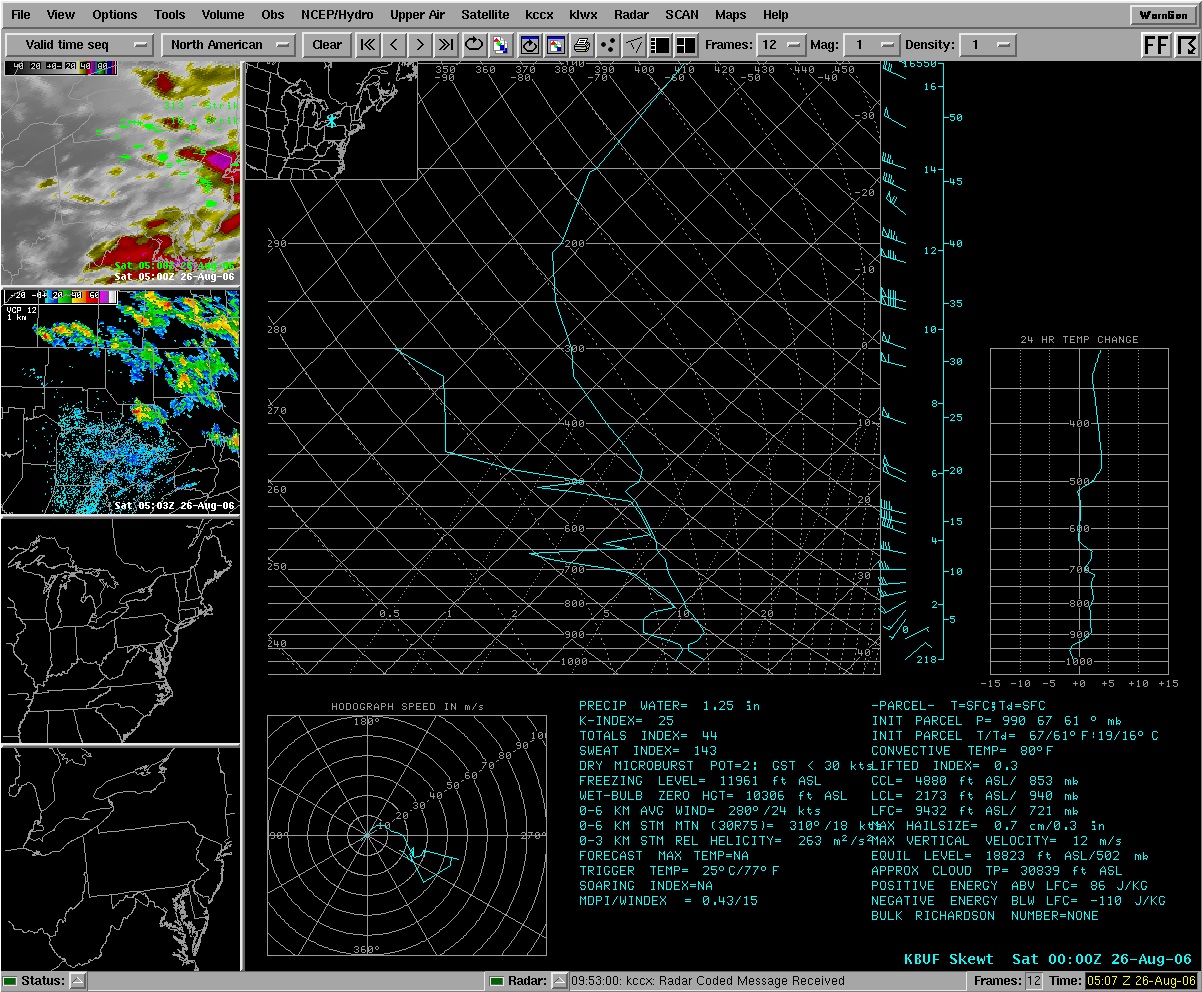Click the FF button in the toolbar
Image resolution: width=1202 pixels, height=992 pixels.
[1156, 45]
